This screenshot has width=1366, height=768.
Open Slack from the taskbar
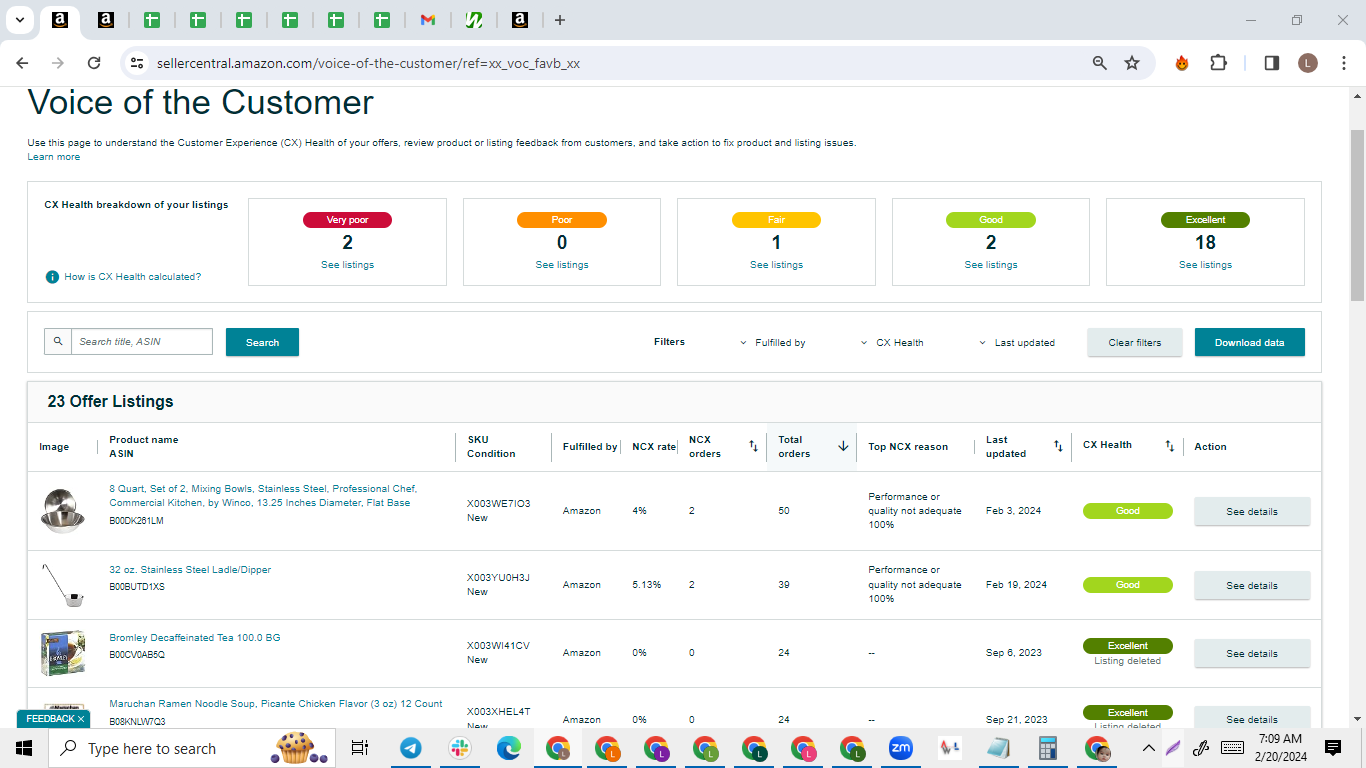point(460,748)
